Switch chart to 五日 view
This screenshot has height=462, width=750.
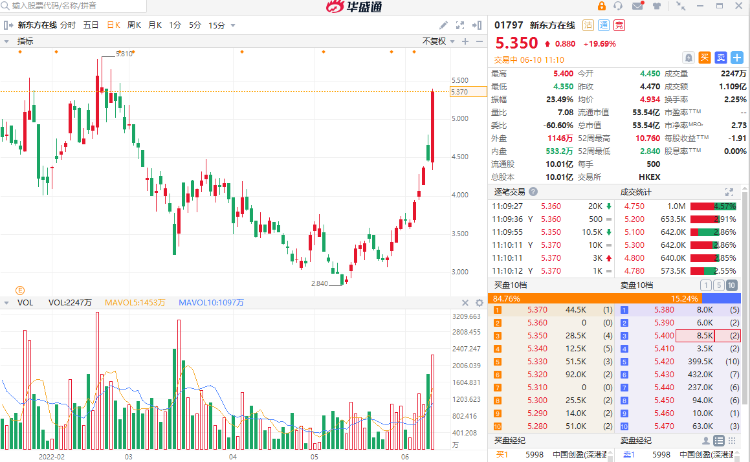tap(90, 25)
